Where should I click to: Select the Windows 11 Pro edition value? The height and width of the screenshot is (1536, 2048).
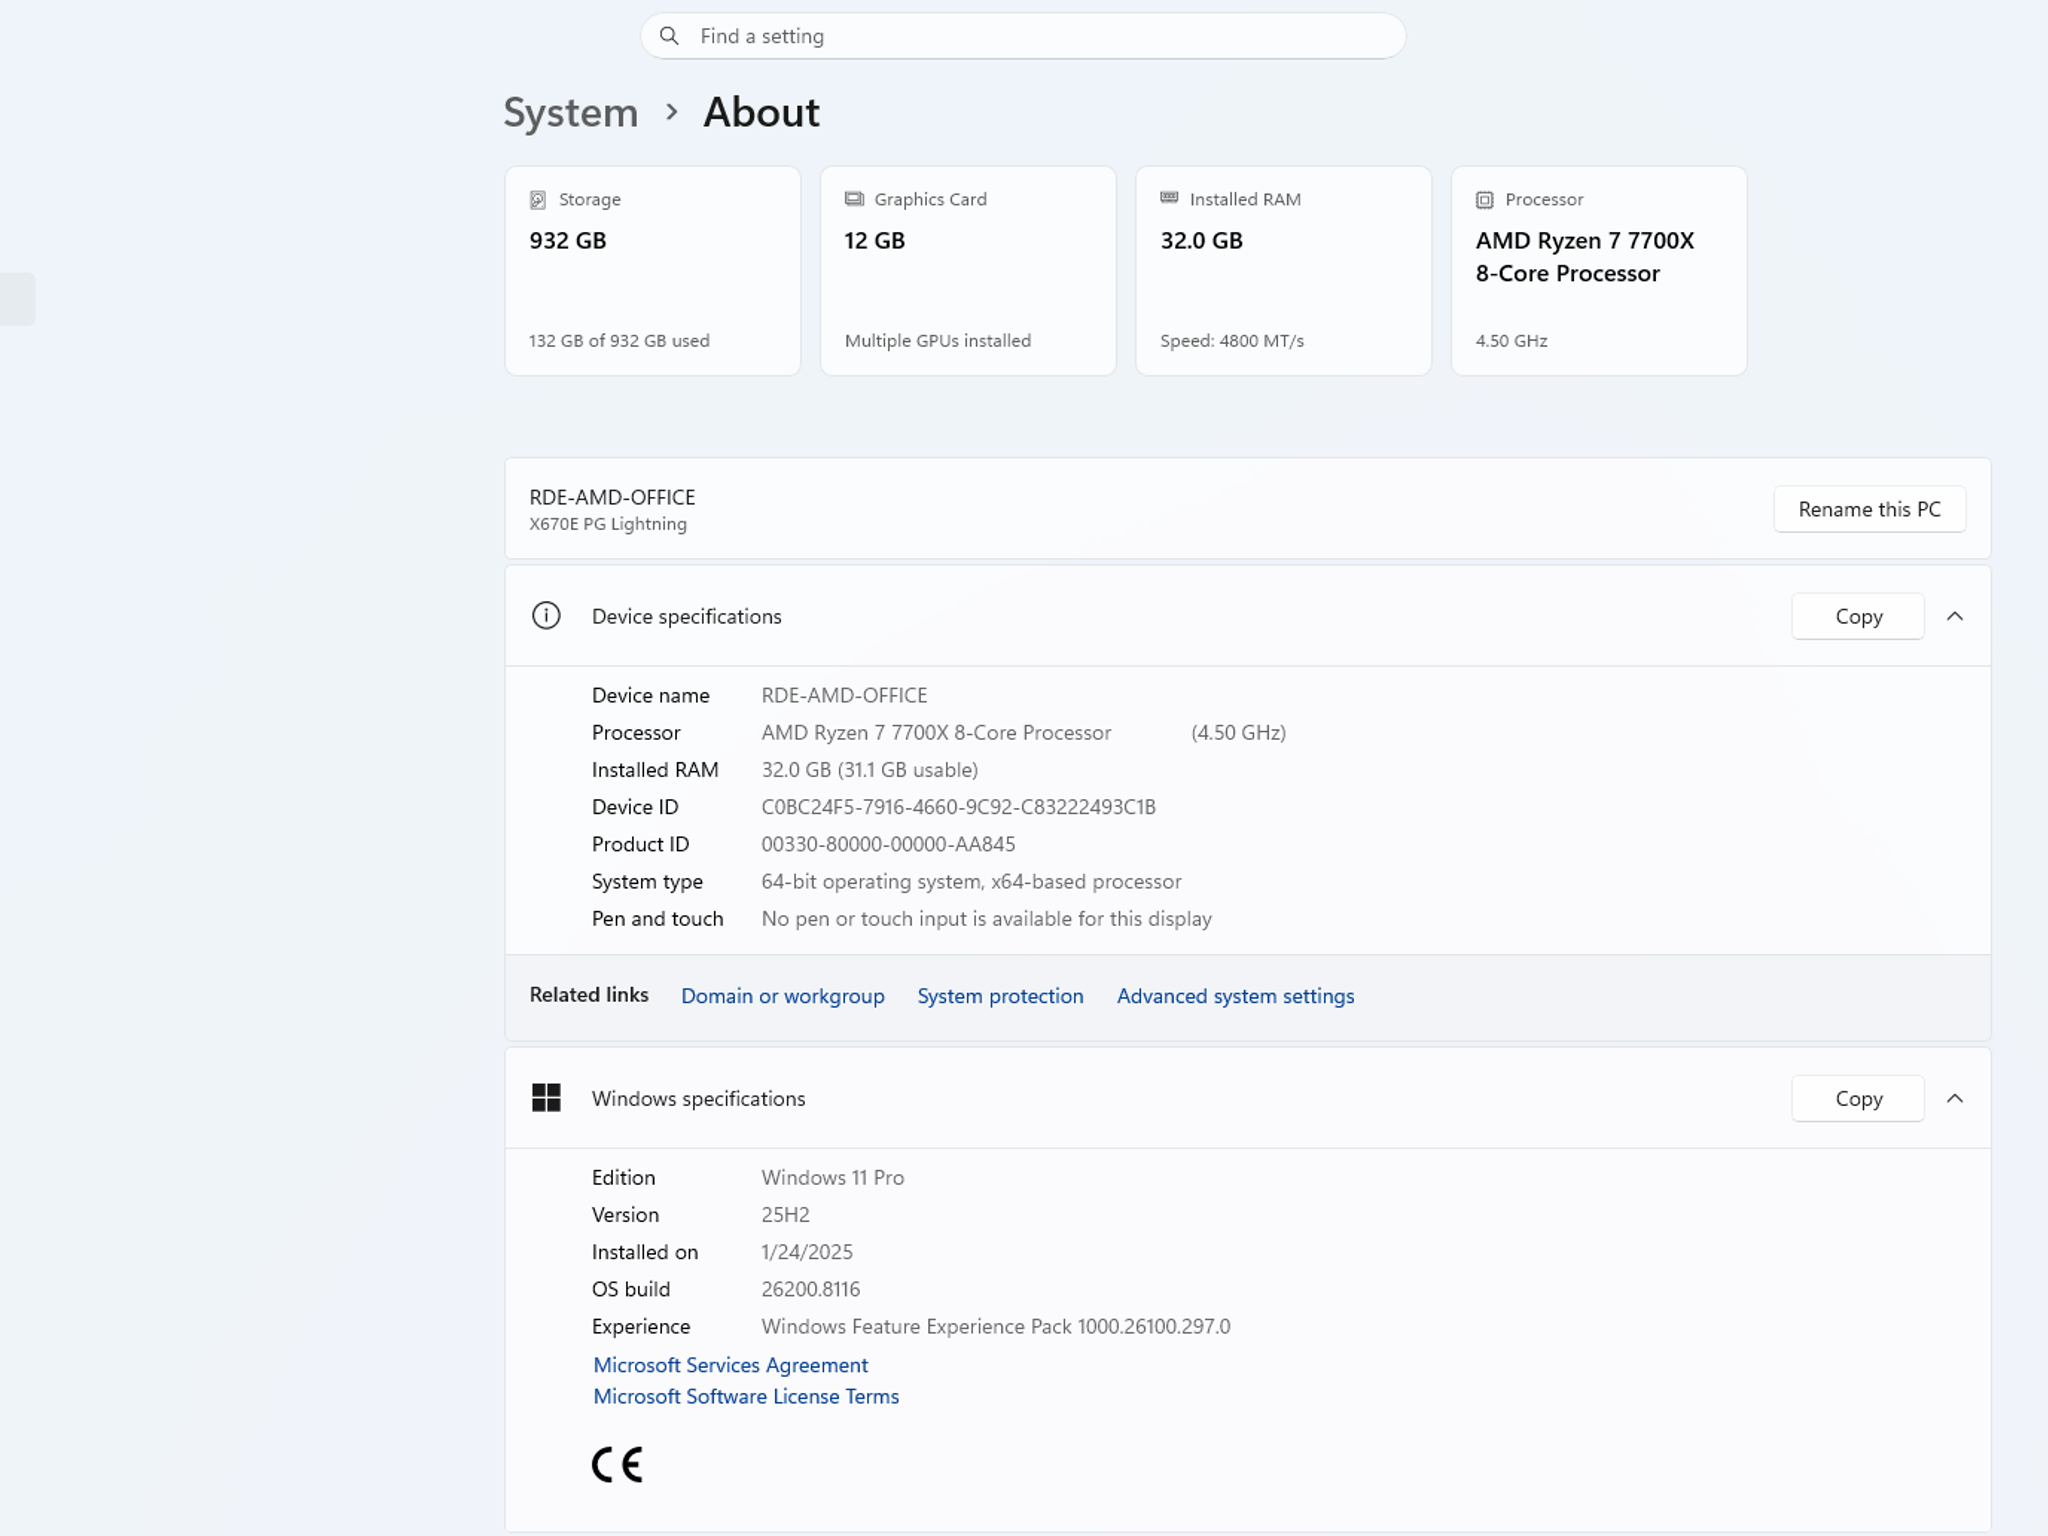point(832,1177)
